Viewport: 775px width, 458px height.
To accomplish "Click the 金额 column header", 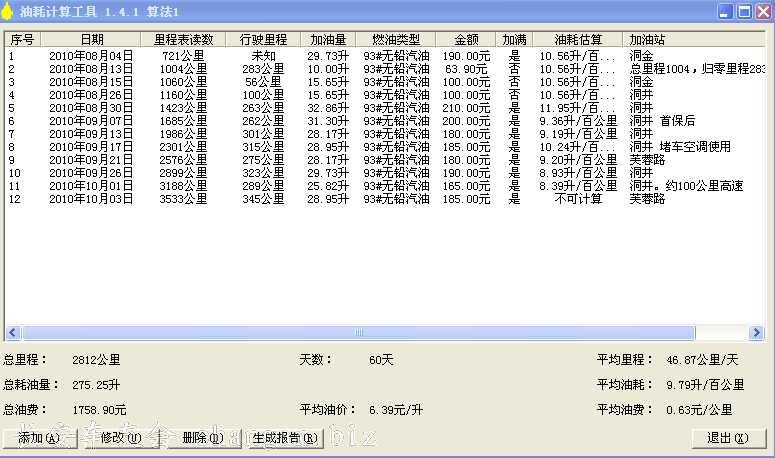I will point(465,39).
